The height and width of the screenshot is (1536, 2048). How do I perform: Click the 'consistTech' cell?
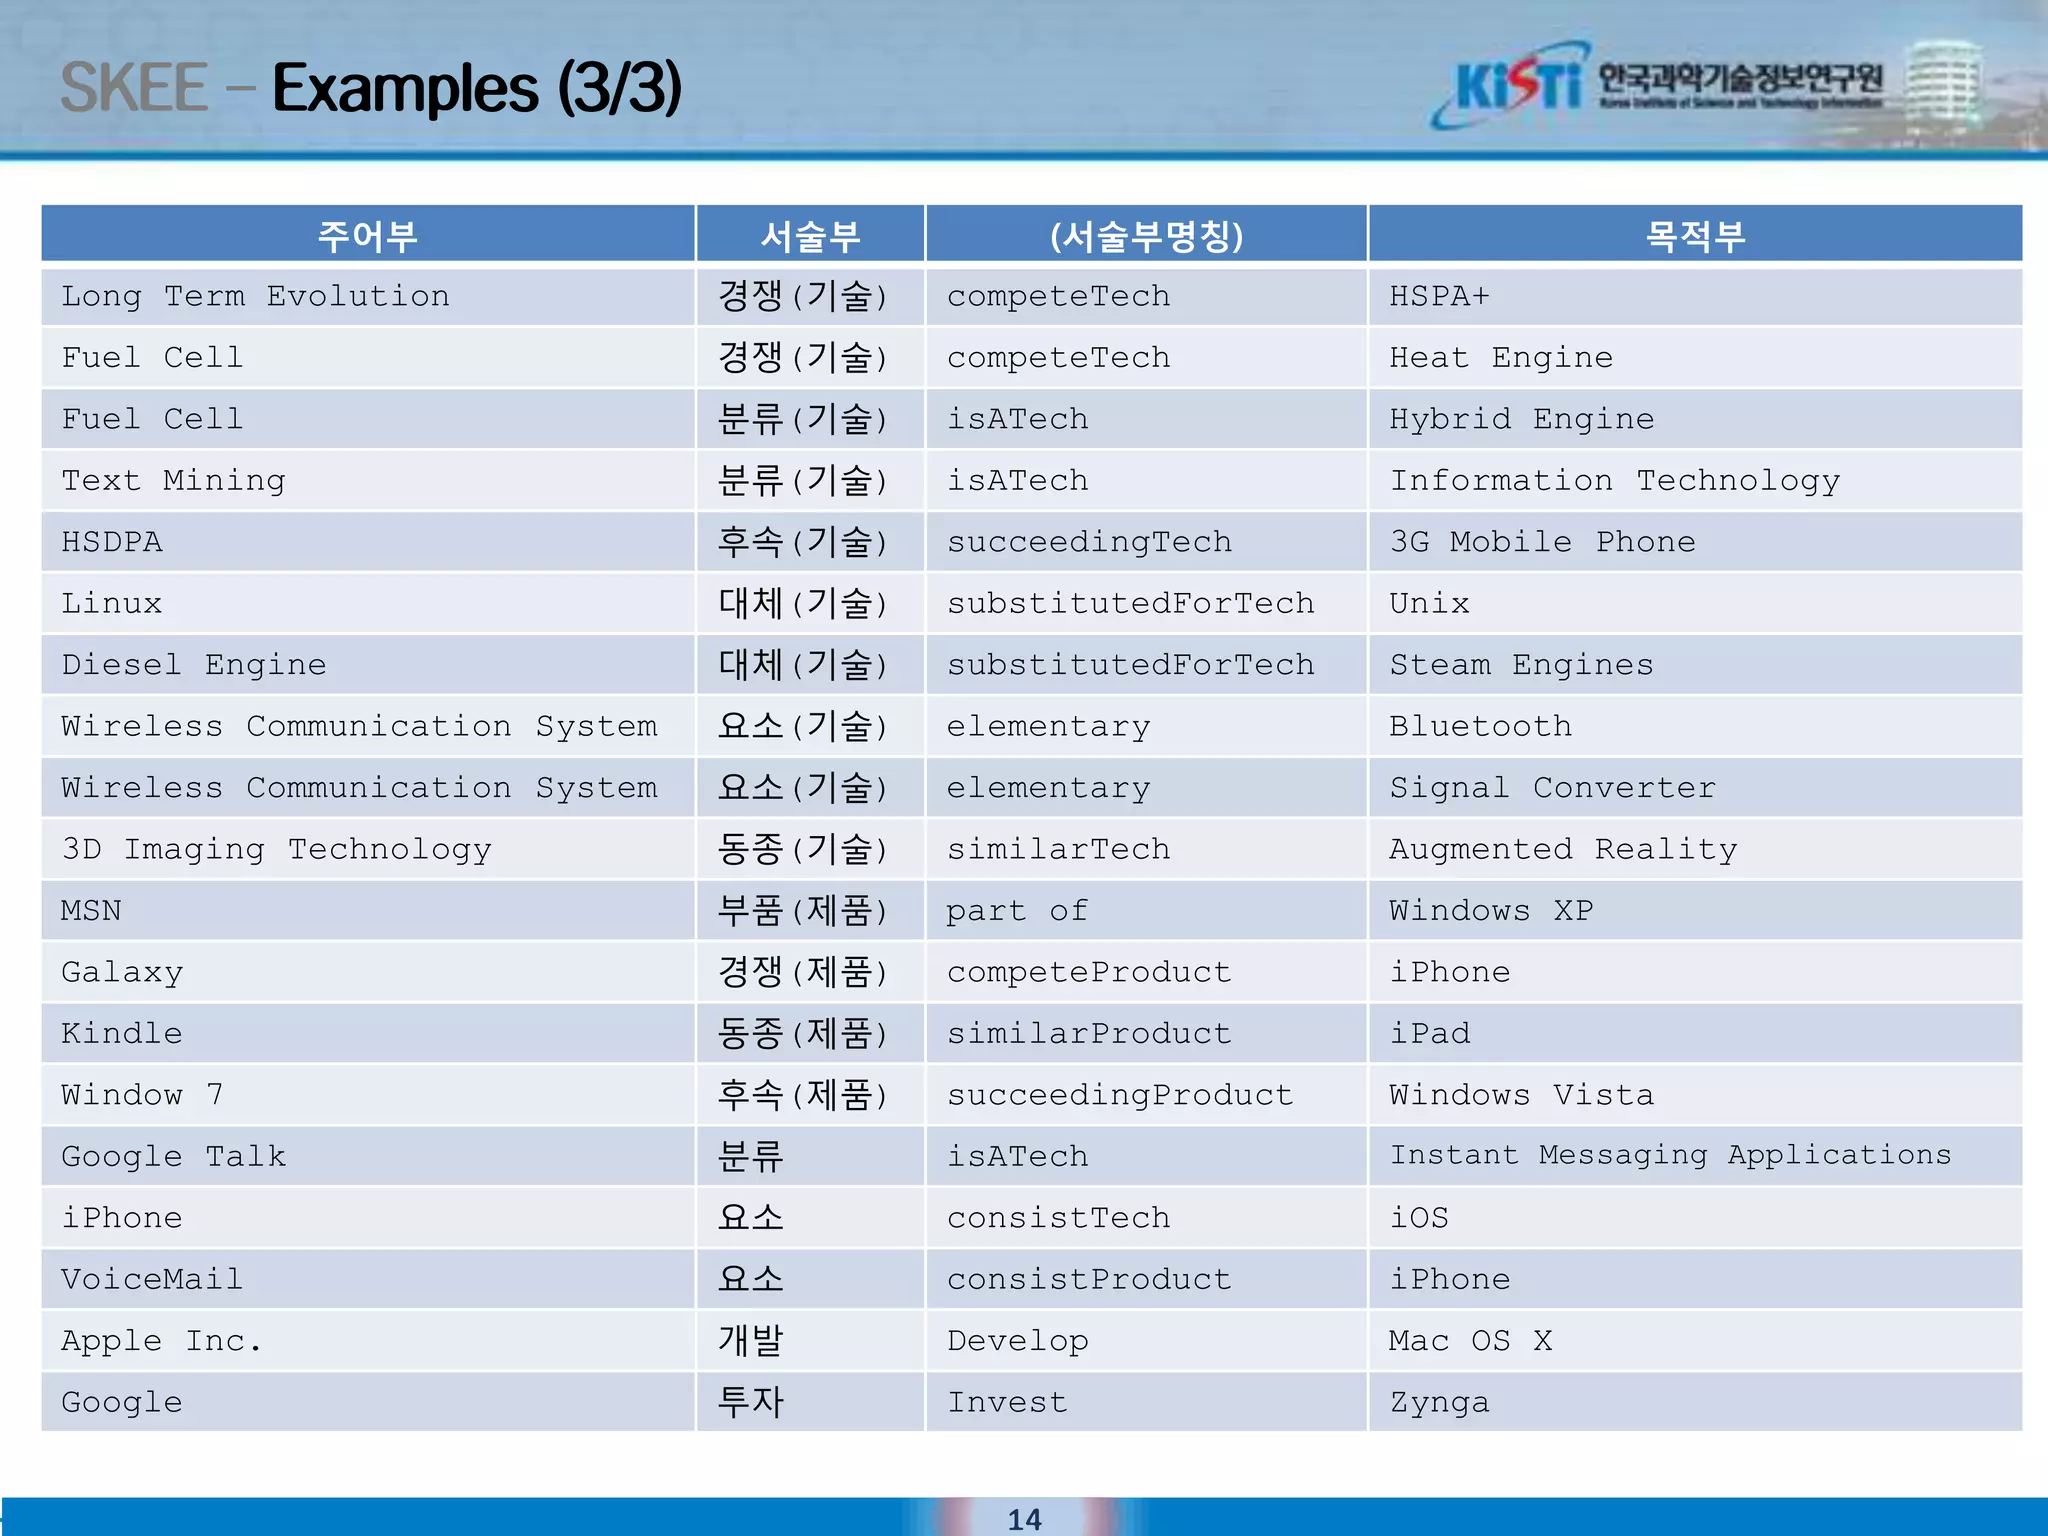pos(1146,1218)
